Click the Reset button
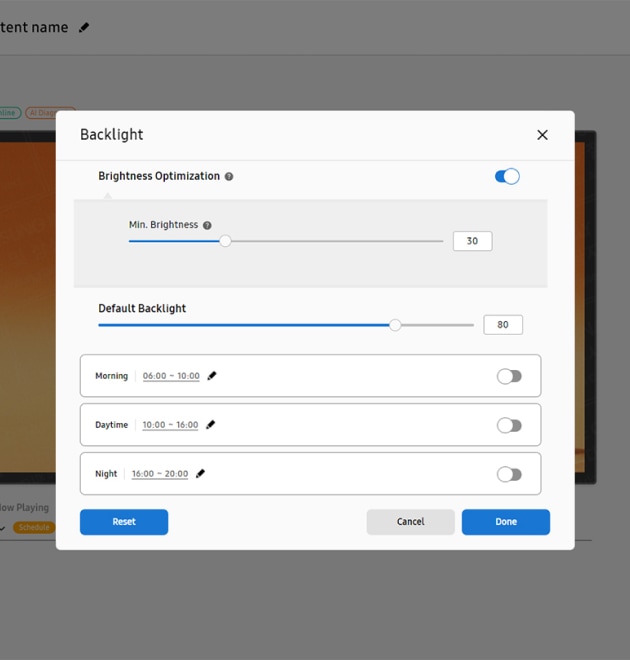This screenshot has height=660, width=630. click(x=124, y=522)
